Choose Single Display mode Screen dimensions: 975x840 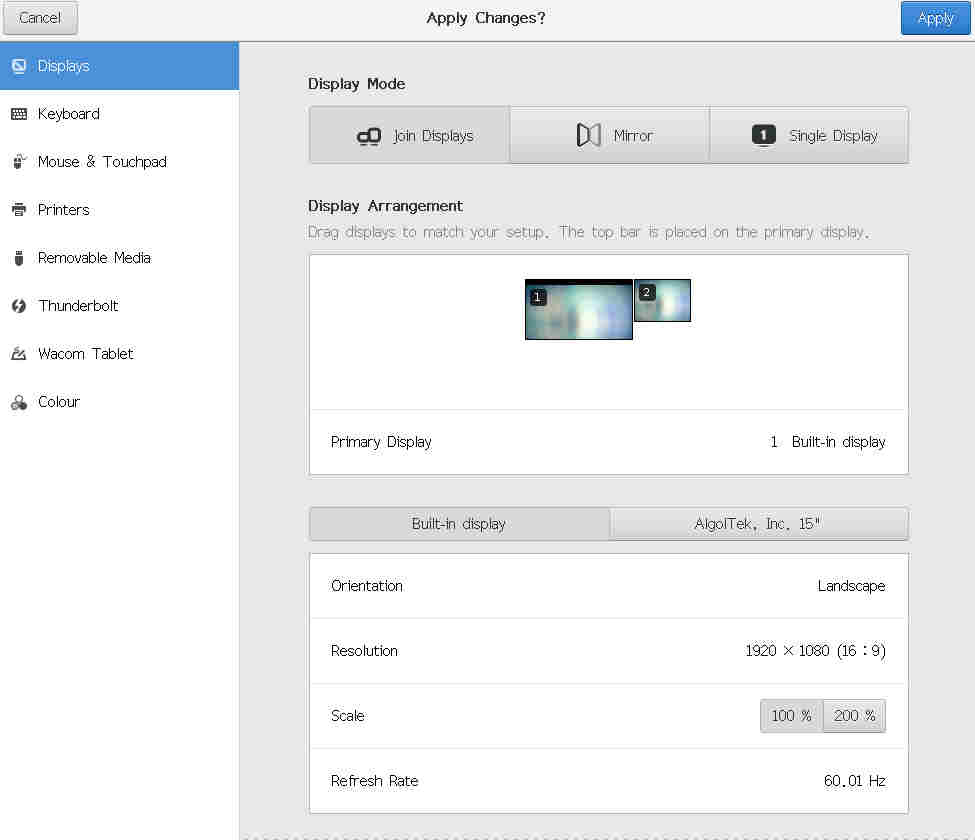click(x=809, y=135)
